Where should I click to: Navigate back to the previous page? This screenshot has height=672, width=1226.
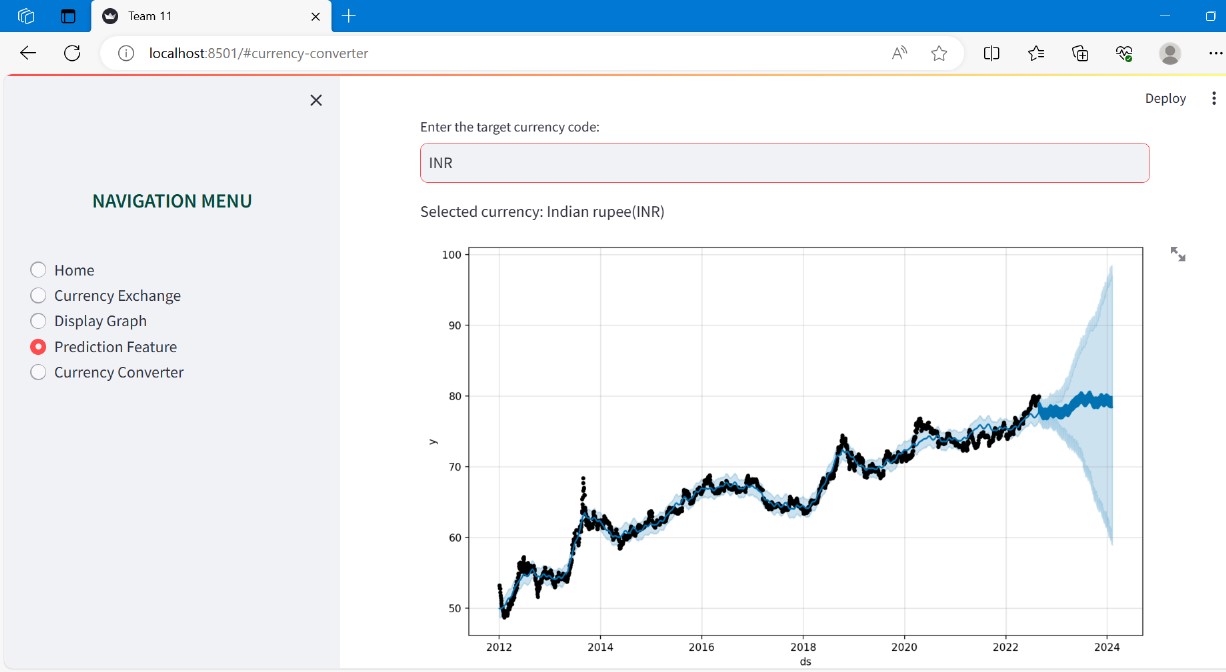tap(27, 53)
